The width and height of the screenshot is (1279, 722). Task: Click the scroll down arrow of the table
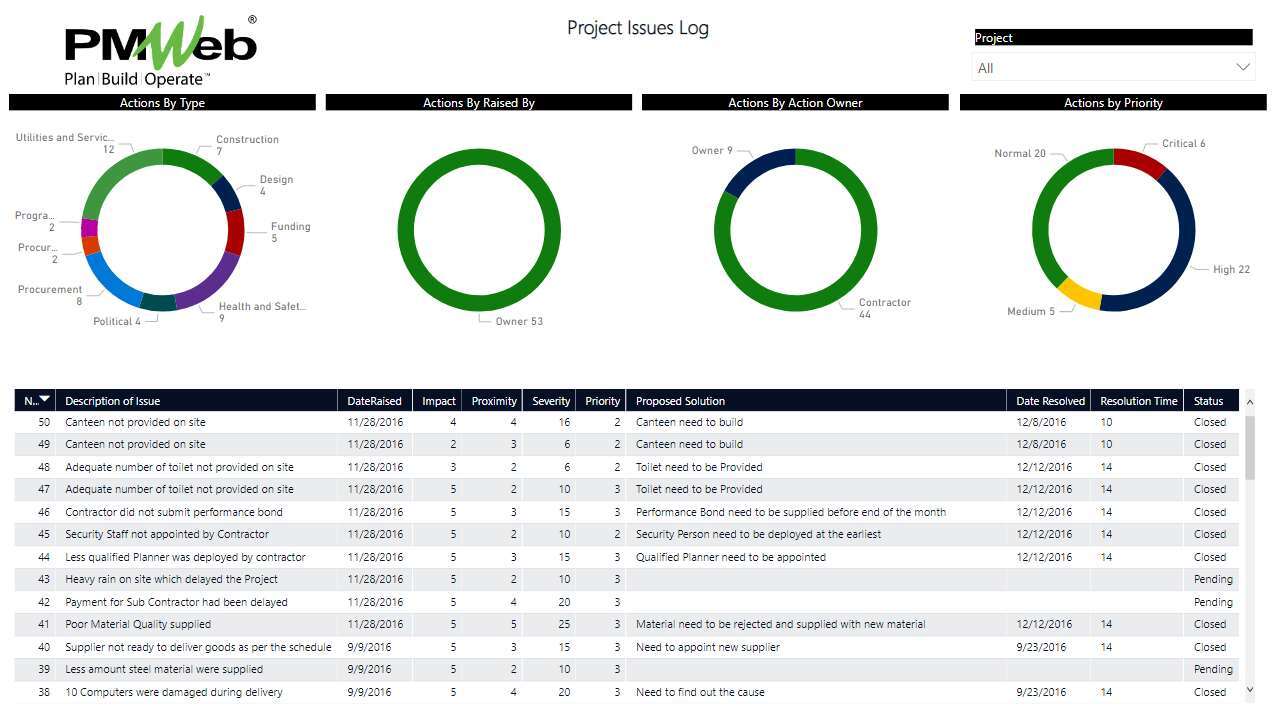coord(1249,690)
